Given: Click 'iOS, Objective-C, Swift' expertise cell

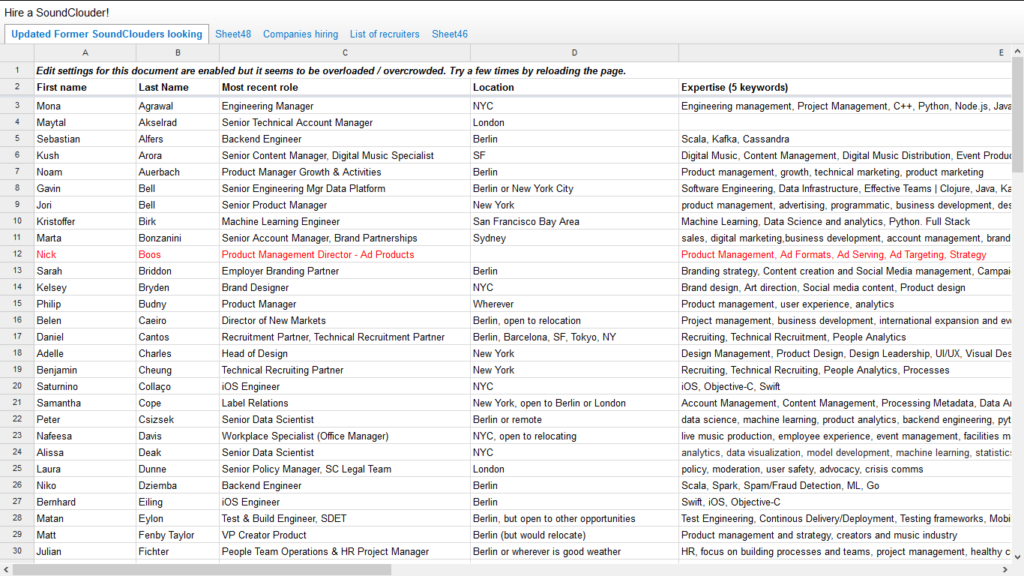Looking at the screenshot, I should (x=845, y=387).
